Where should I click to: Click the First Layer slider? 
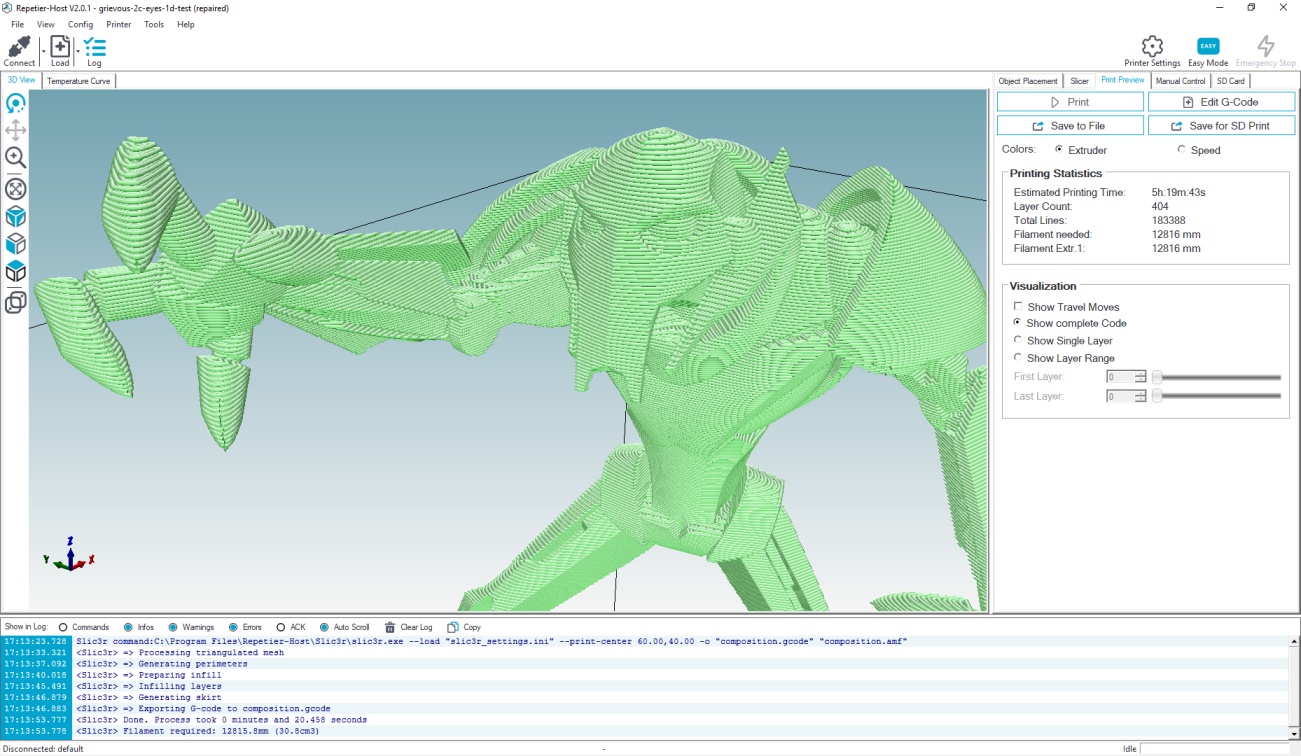pyautogui.click(x=1217, y=377)
